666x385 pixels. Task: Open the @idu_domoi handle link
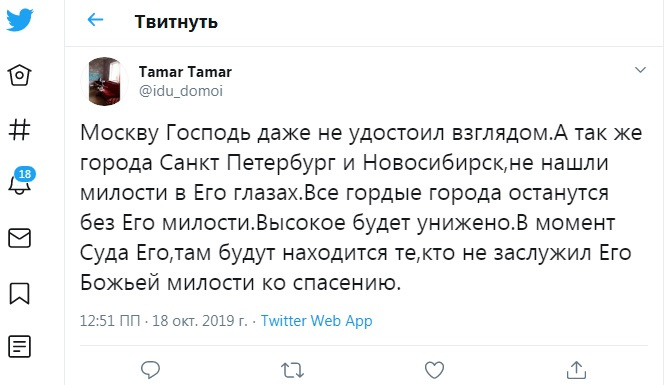pos(181,91)
